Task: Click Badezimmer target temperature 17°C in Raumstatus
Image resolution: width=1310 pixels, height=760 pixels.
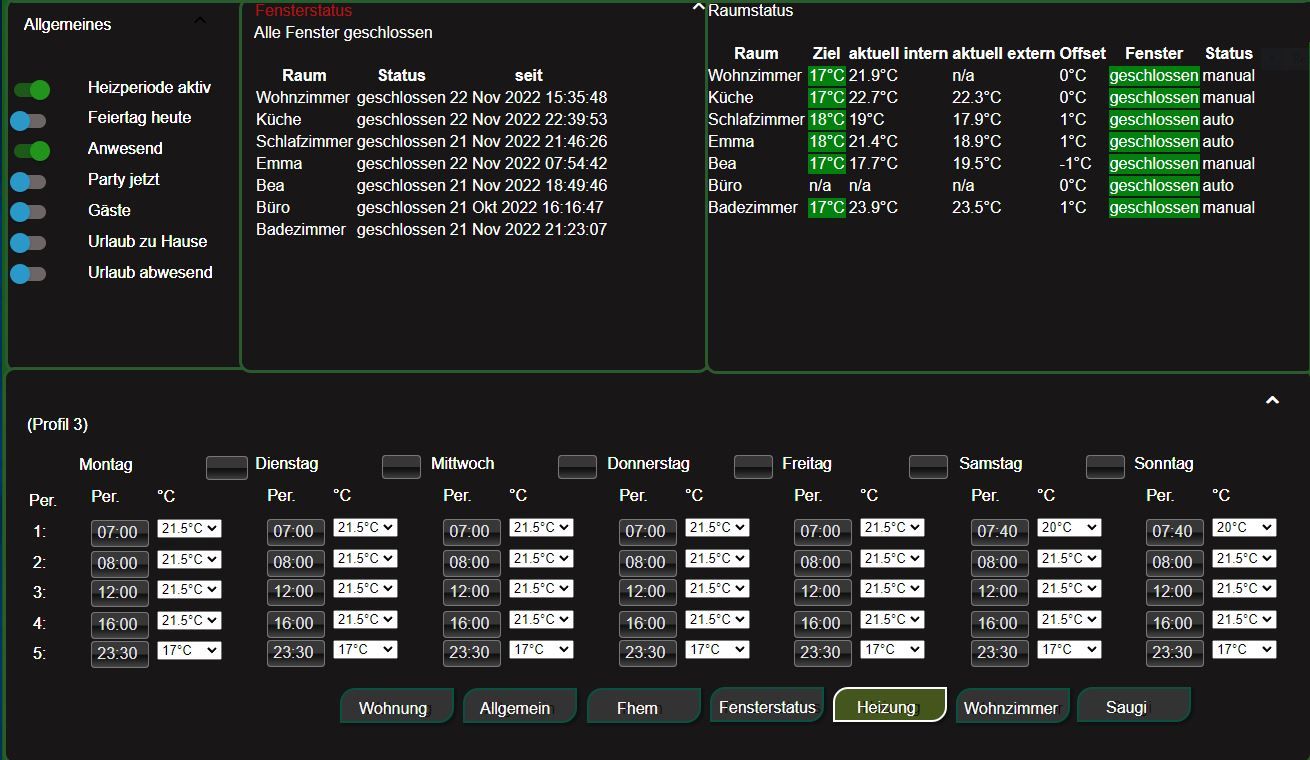Action: [x=827, y=208]
